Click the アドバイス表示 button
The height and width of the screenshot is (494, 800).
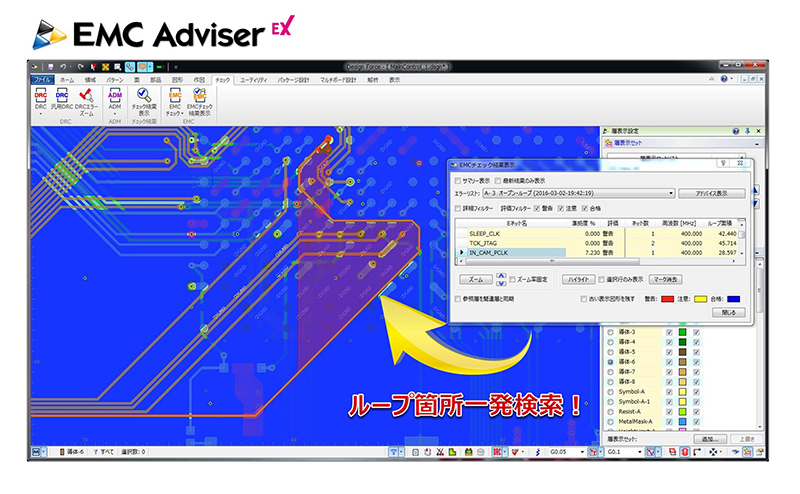pyautogui.click(x=712, y=193)
